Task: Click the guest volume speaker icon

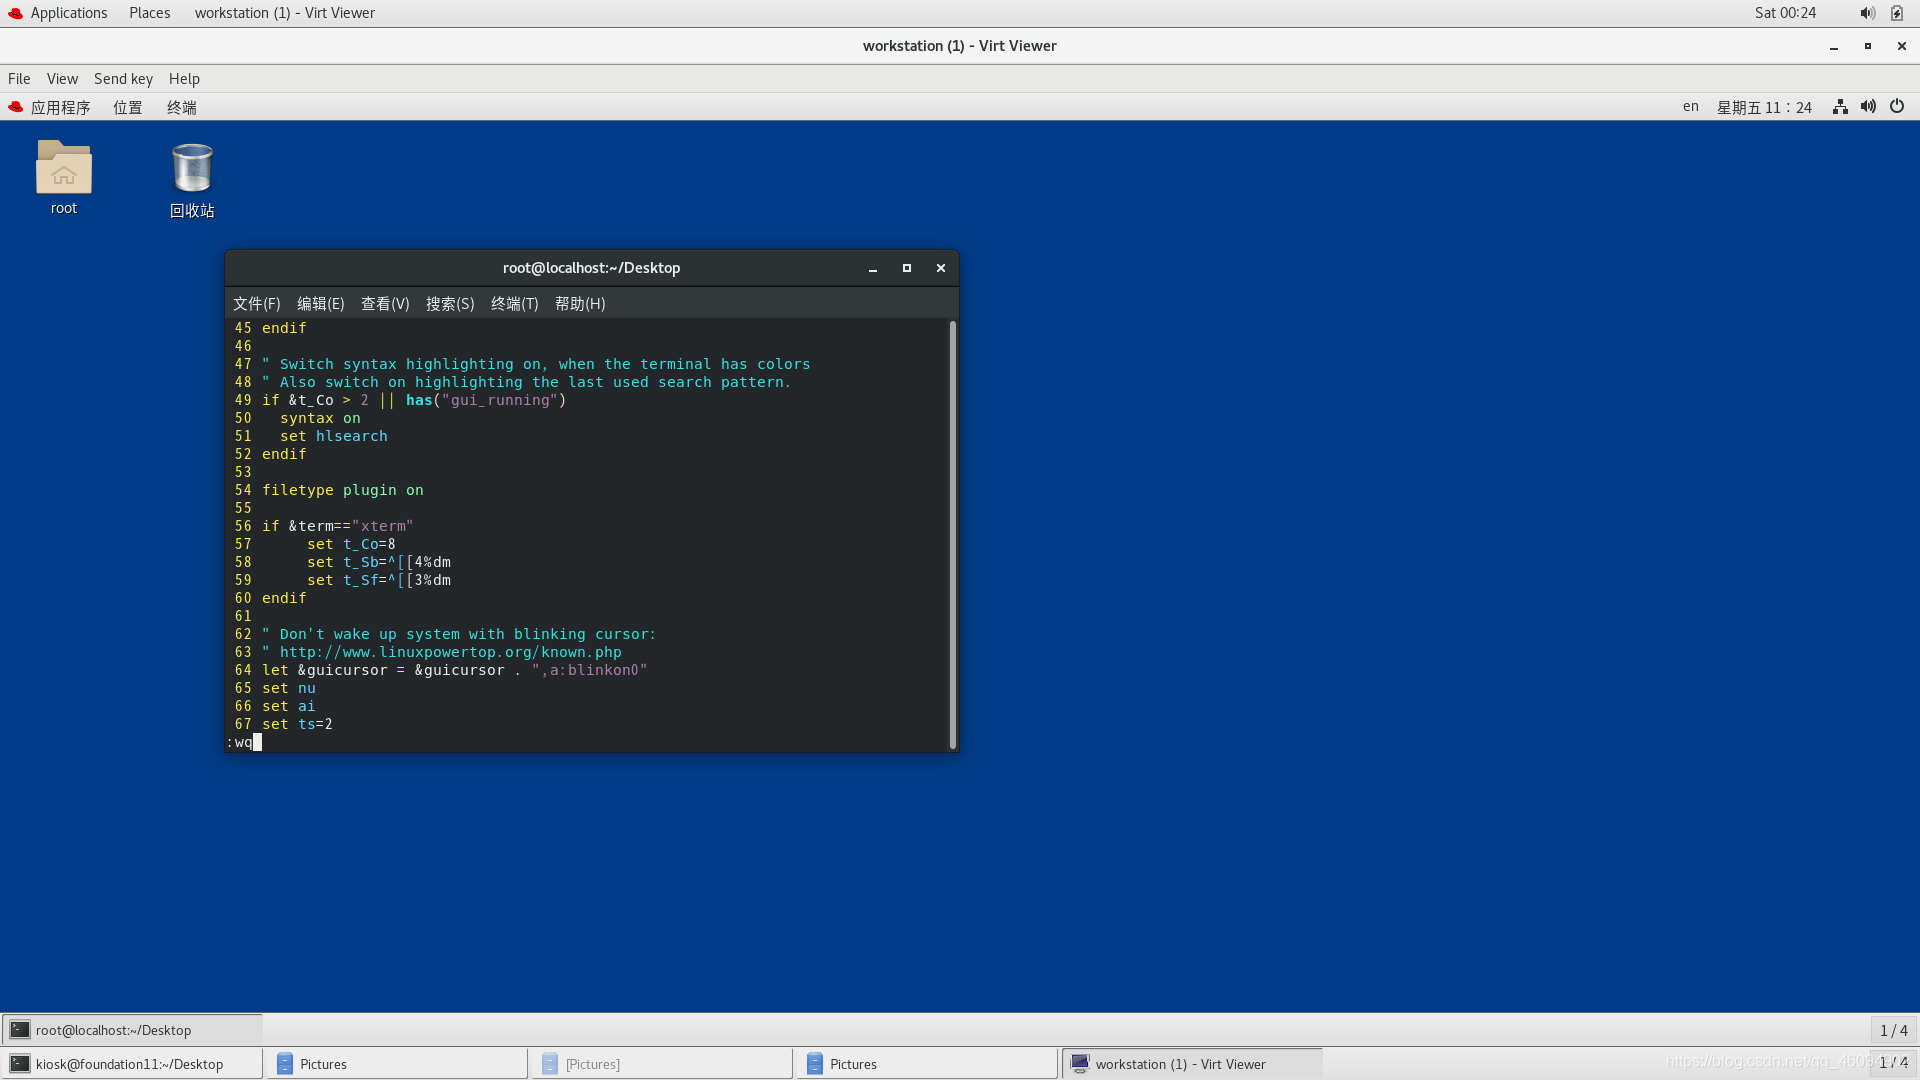Action: 1868,107
